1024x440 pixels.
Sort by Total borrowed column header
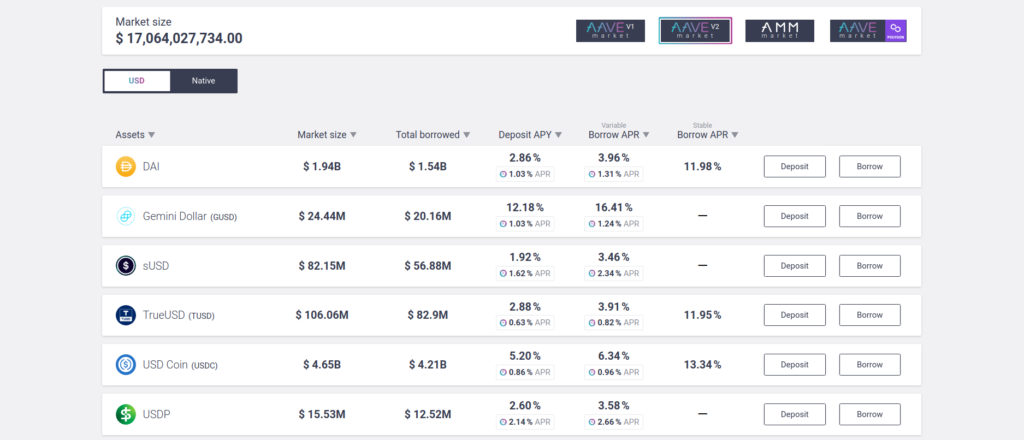[432, 135]
